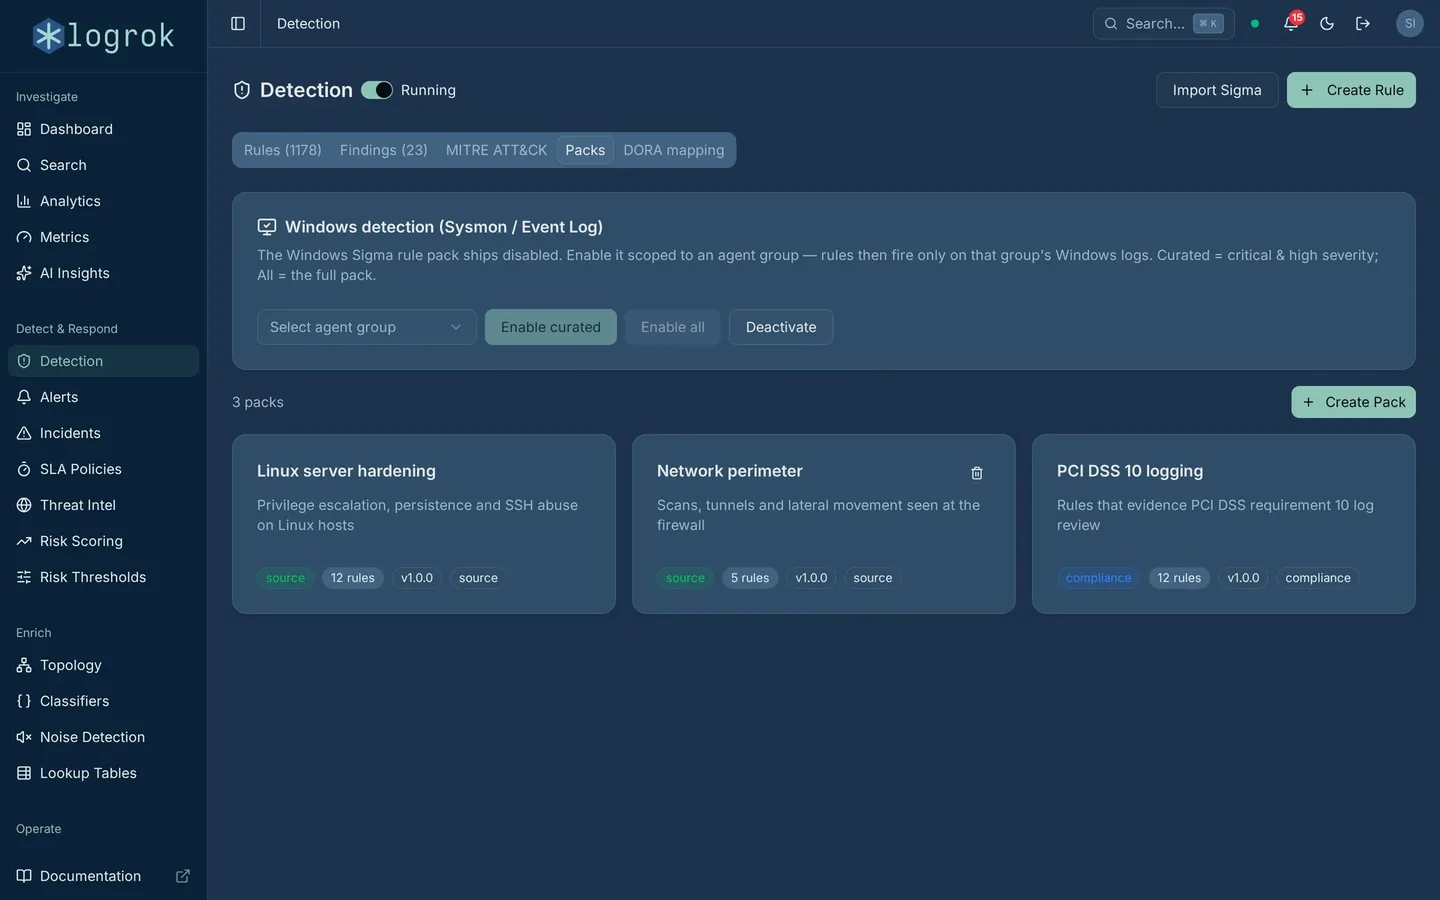Select the Packs tab
Viewport: 1440px width, 900px height.
coord(585,150)
